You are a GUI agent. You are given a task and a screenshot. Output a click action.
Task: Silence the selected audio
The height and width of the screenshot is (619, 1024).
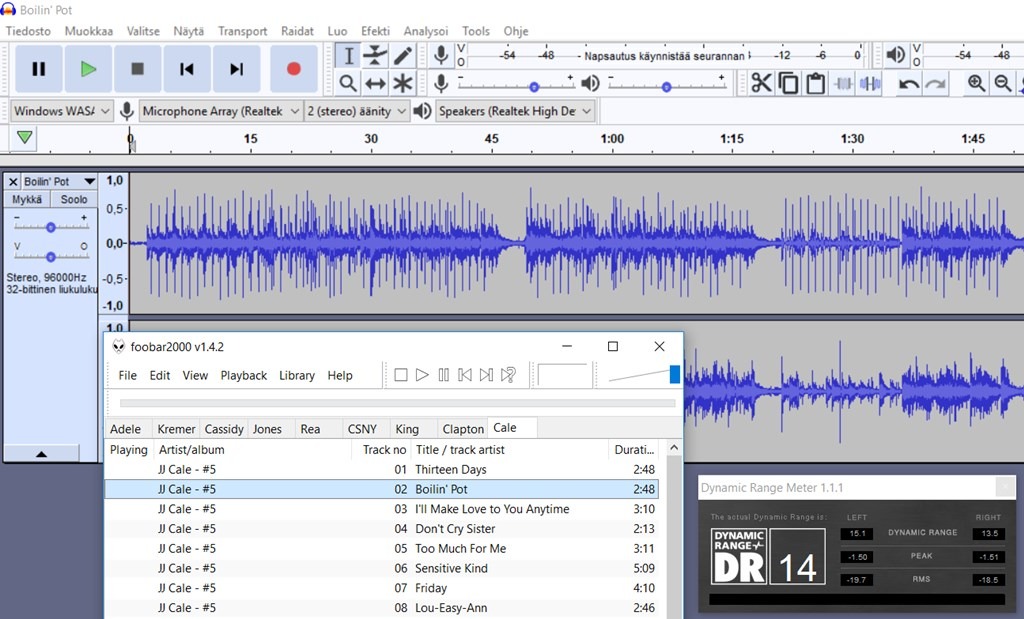point(870,84)
